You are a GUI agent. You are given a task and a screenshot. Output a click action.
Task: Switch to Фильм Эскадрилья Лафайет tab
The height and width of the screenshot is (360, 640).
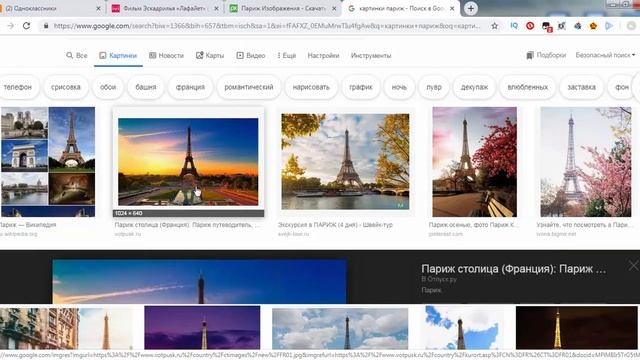click(165, 8)
